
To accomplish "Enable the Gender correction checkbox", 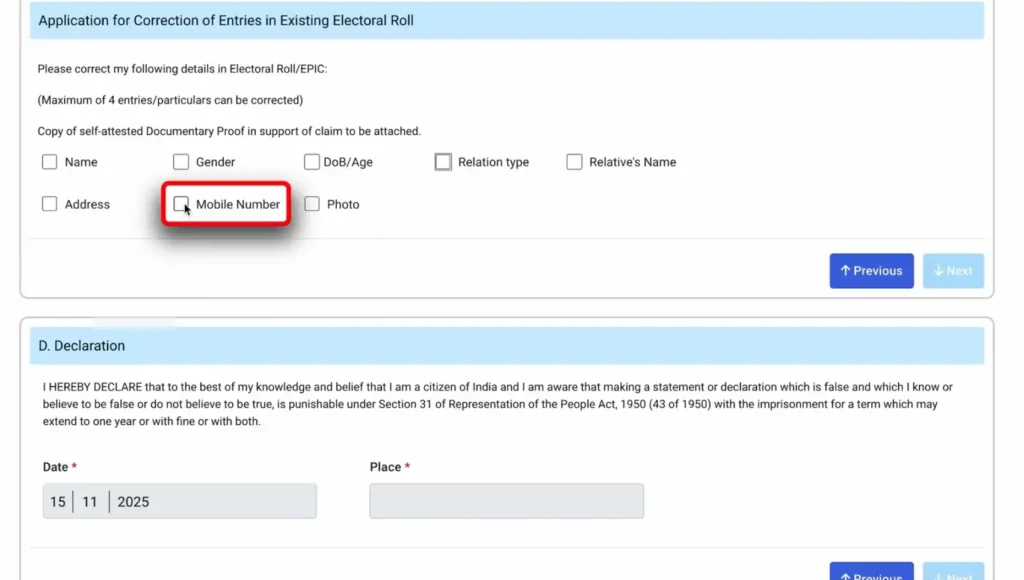I will point(181,162).
